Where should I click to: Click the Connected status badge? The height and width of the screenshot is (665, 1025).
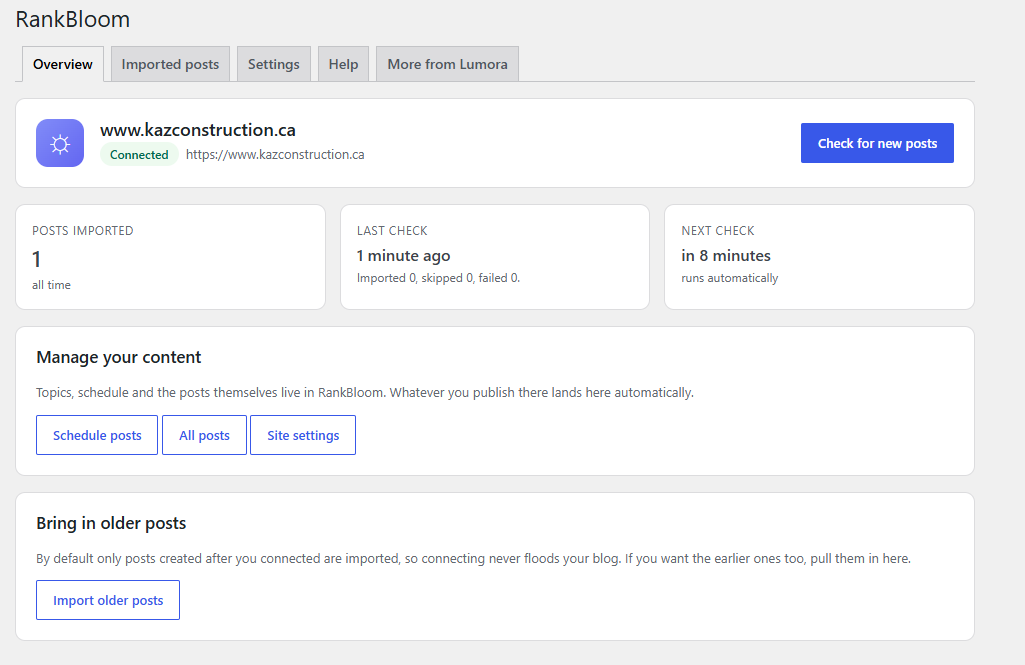point(139,154)
